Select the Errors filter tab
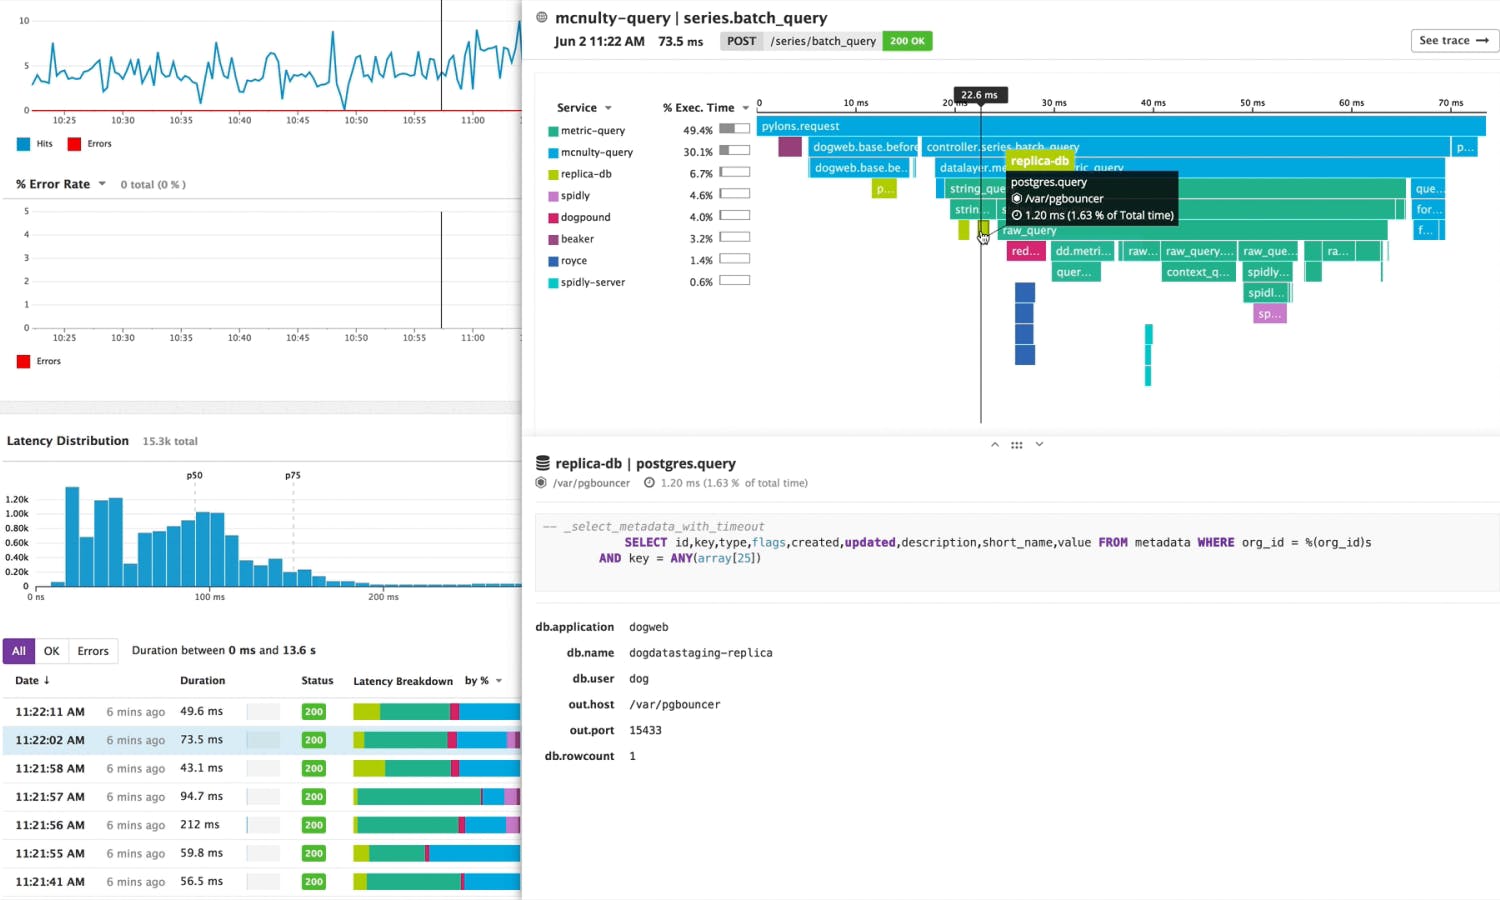Viewport: 1500px width, 900px height. click(93, 651)
